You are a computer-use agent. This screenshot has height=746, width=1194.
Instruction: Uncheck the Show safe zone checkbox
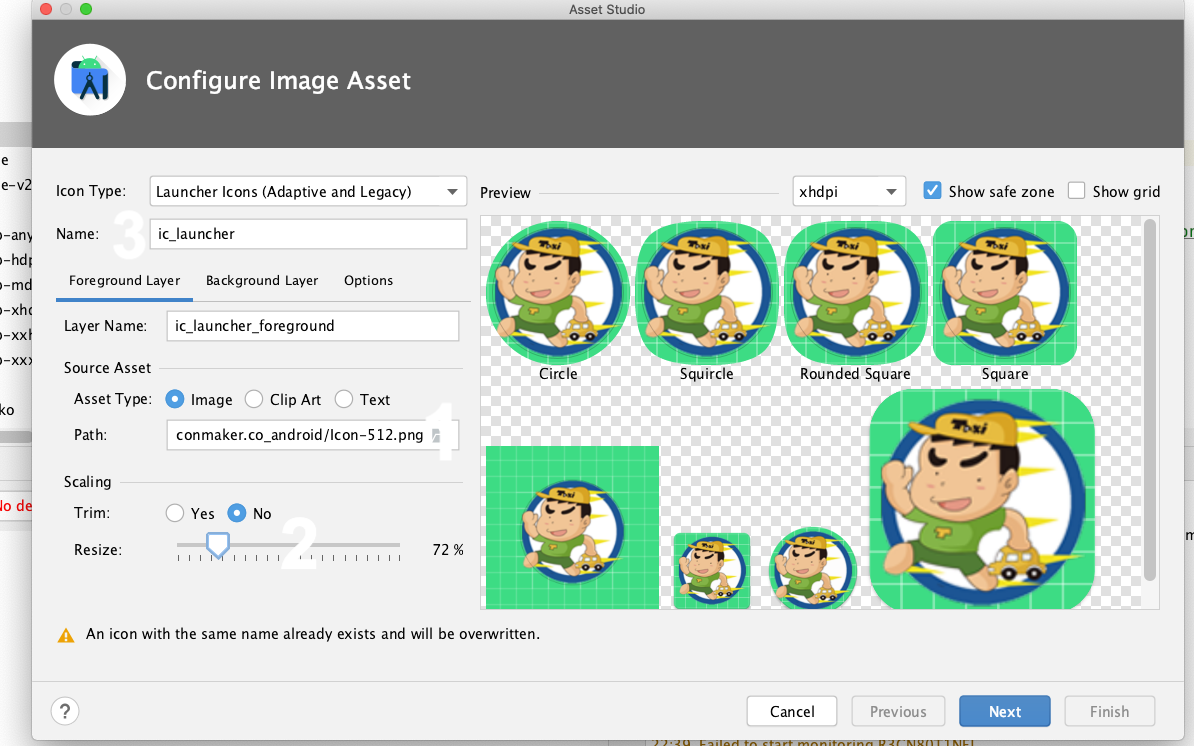coord(932,190)
